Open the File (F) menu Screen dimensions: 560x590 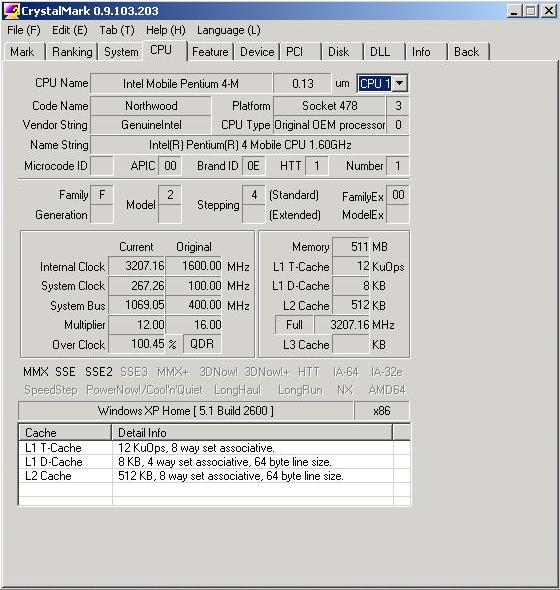pyautogui.click(x=23, y=30)
